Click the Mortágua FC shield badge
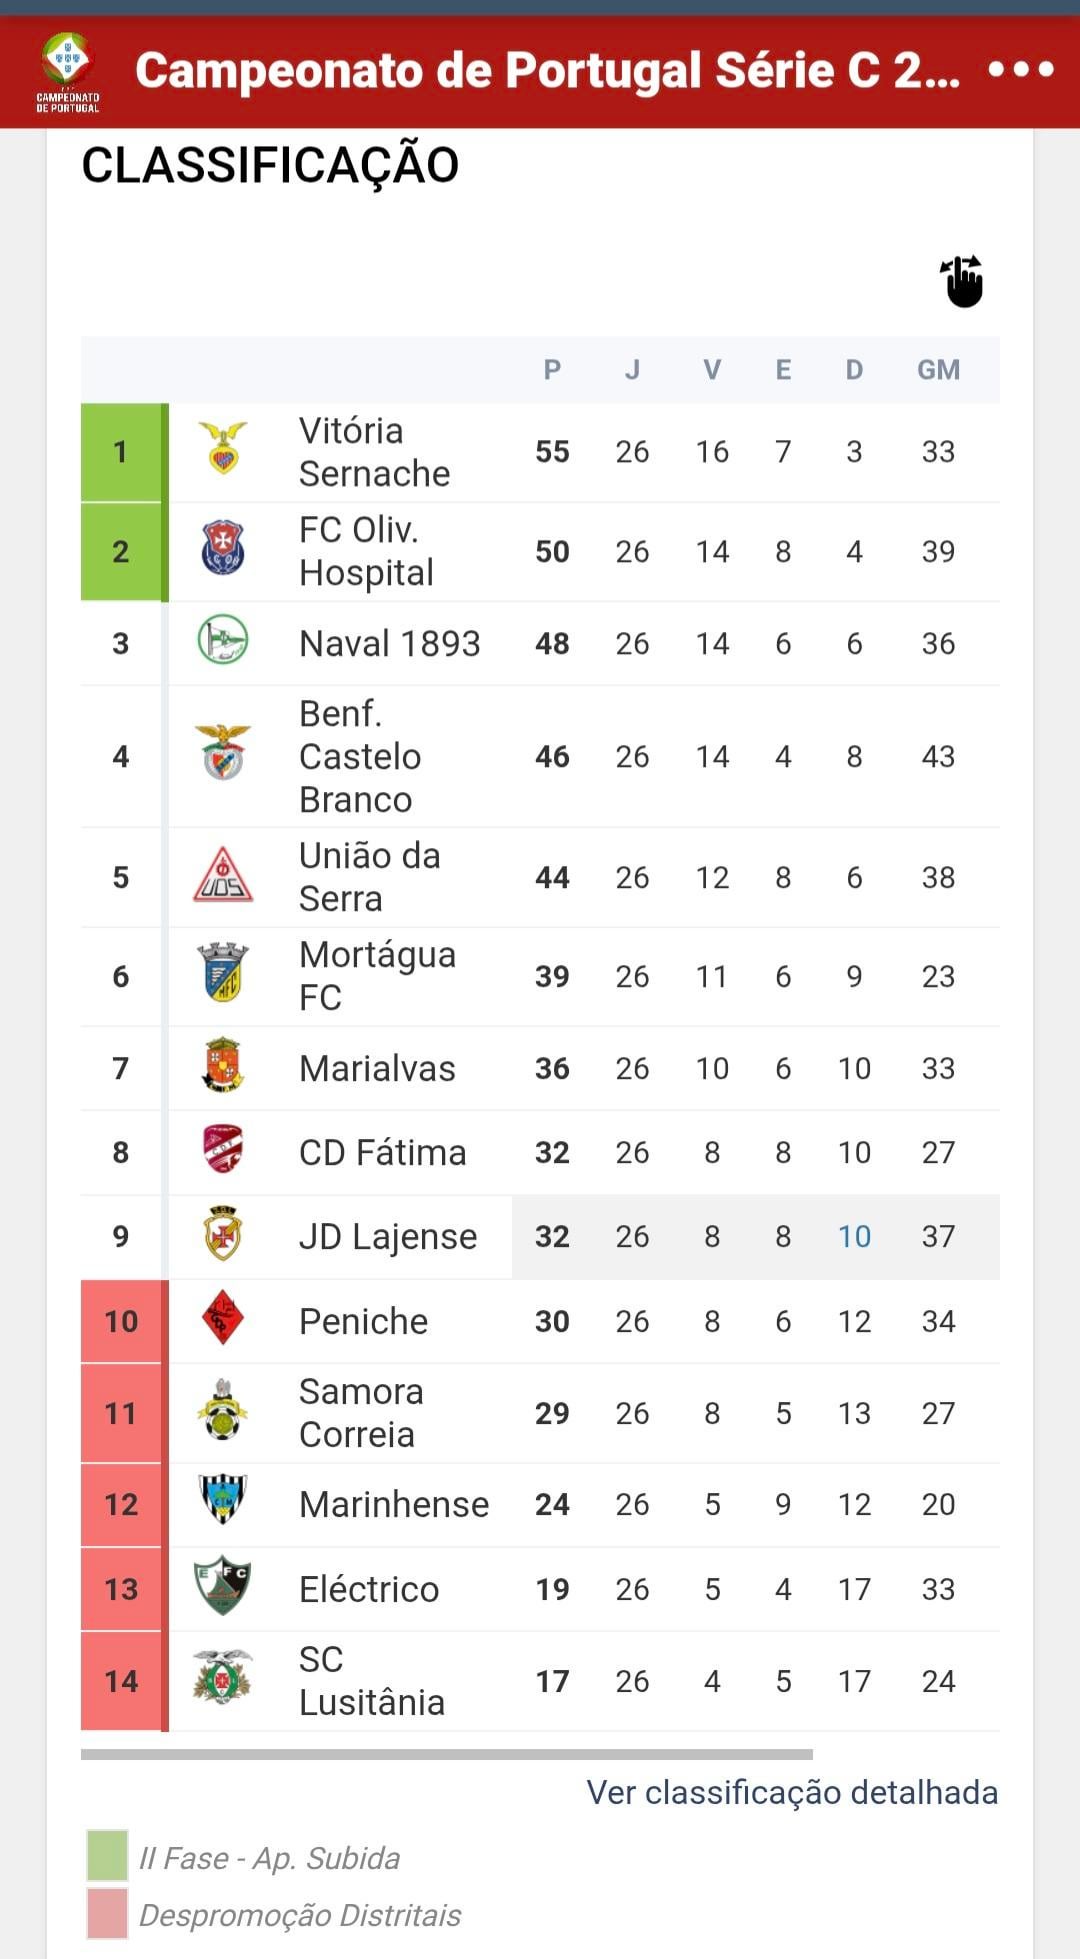1080x1959 pixels. pos(223,973)
